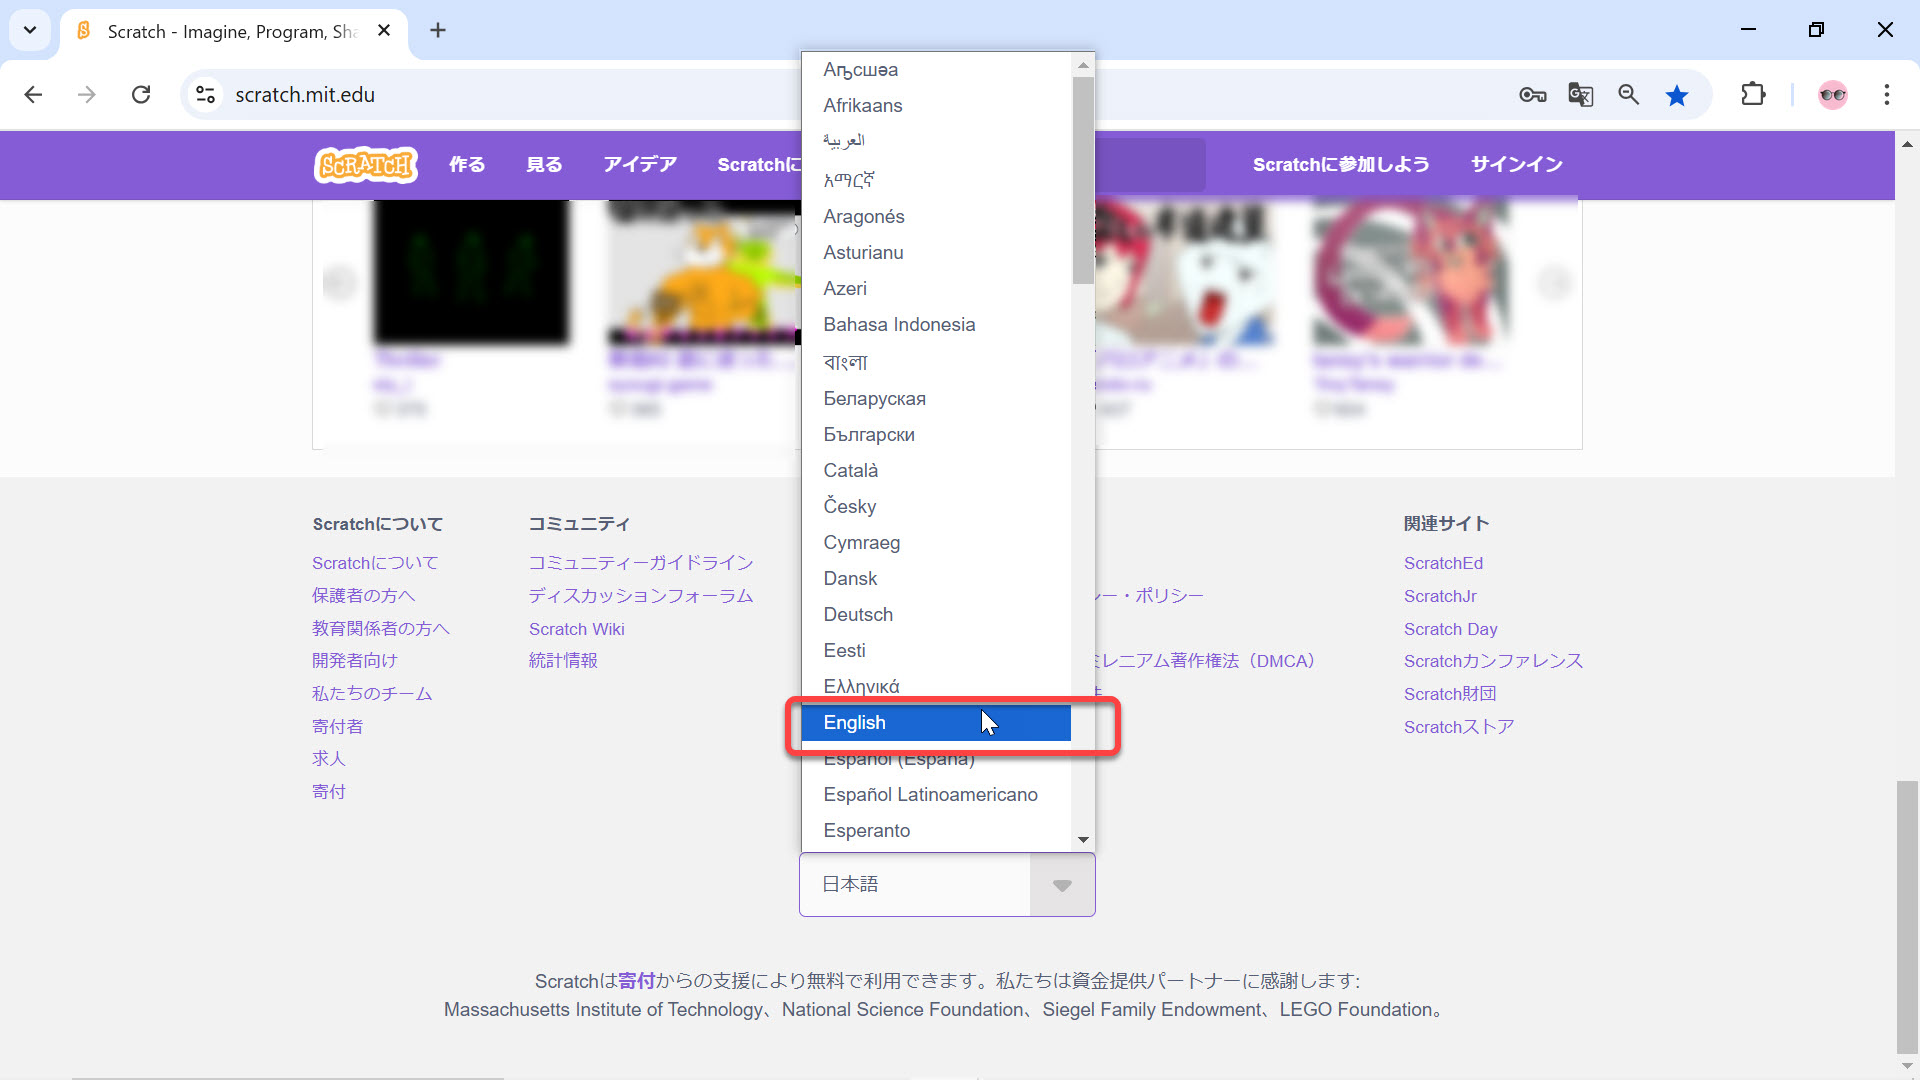Click the 寄付 link in the footer sentence
This screenshot has width=1920, height=1080.
coord(637,981)
